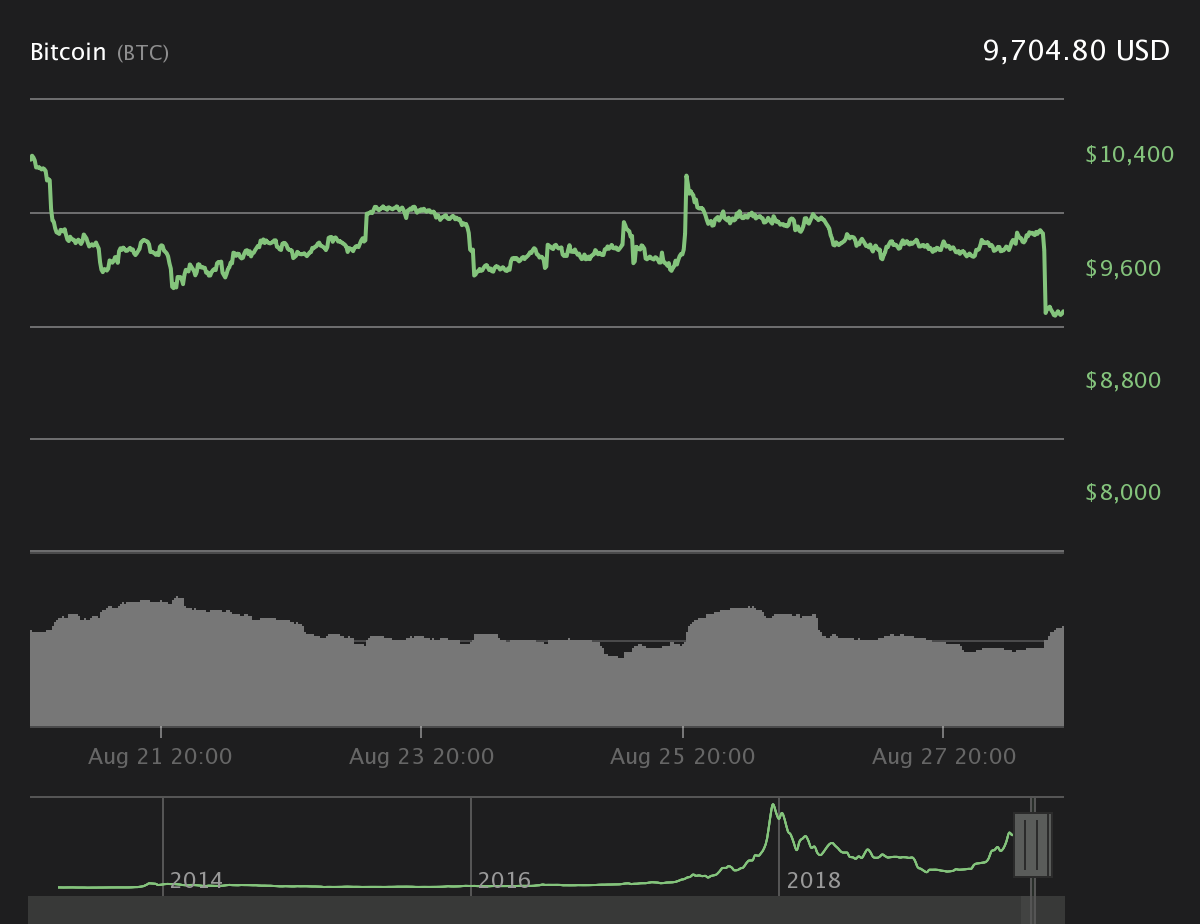Click the Aug 25 20:00 date label

(683, 757)
